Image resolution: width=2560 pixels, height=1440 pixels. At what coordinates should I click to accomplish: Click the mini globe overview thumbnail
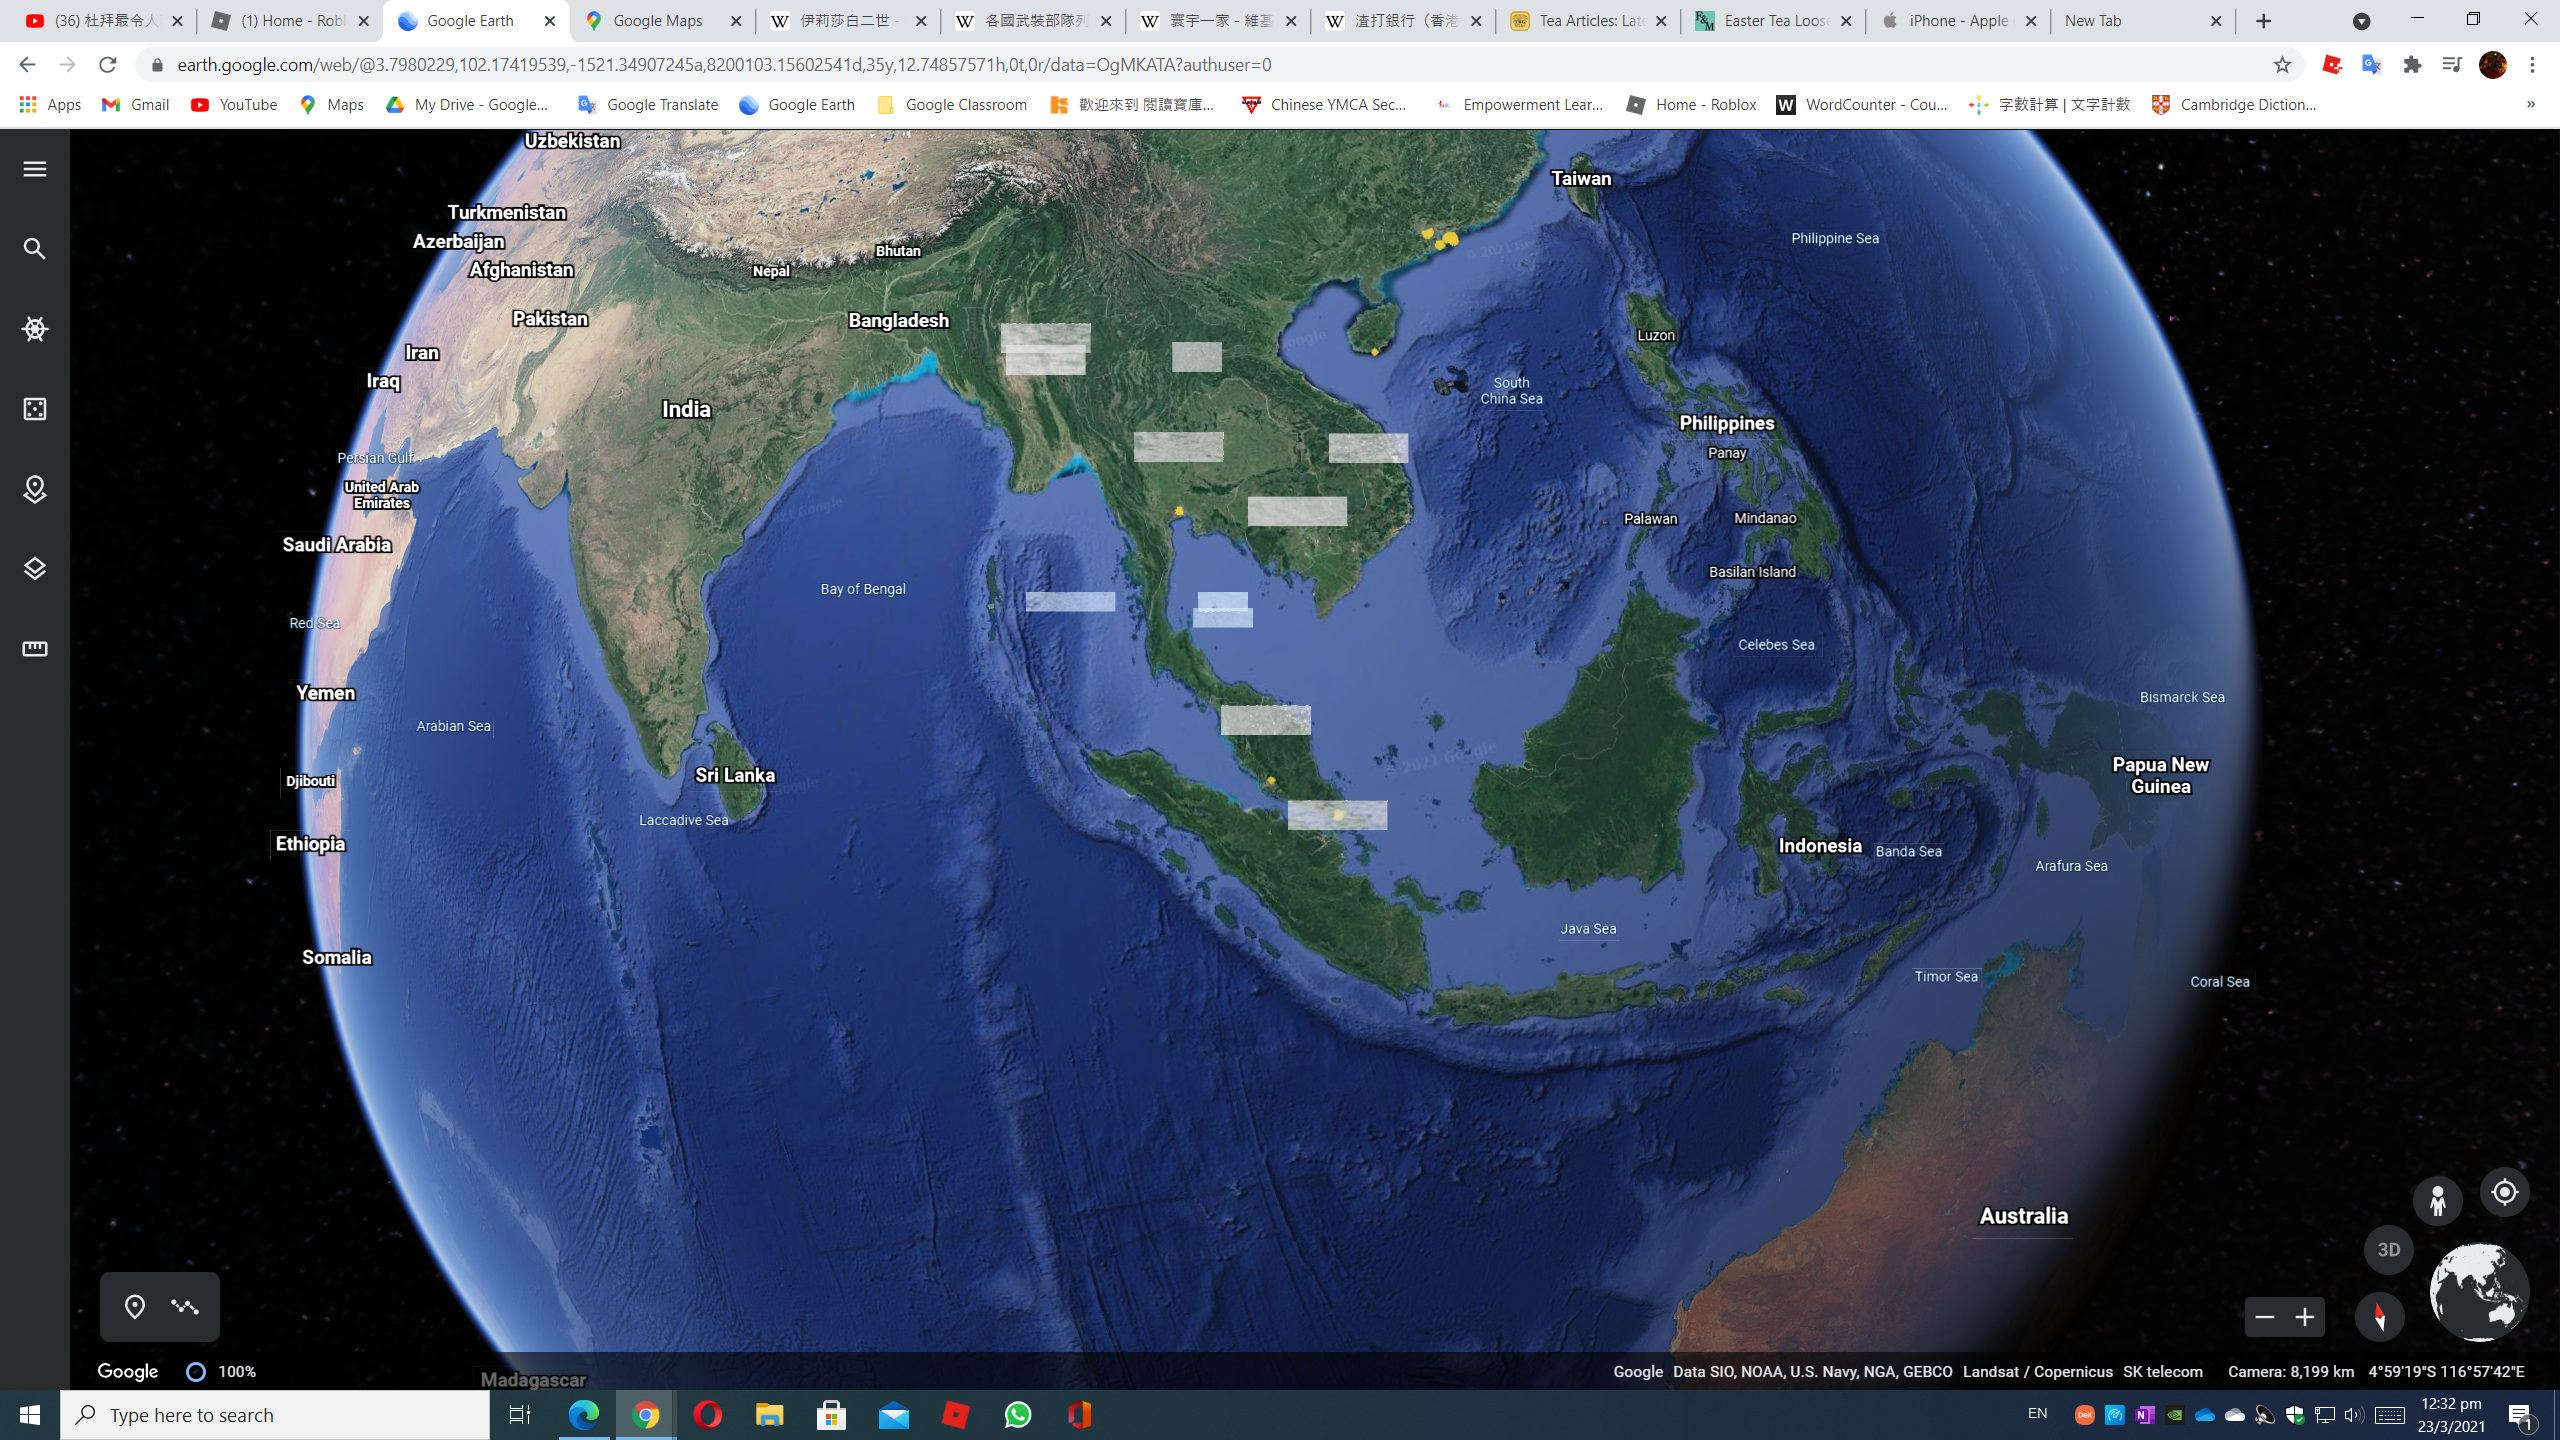point(2478,1291)
